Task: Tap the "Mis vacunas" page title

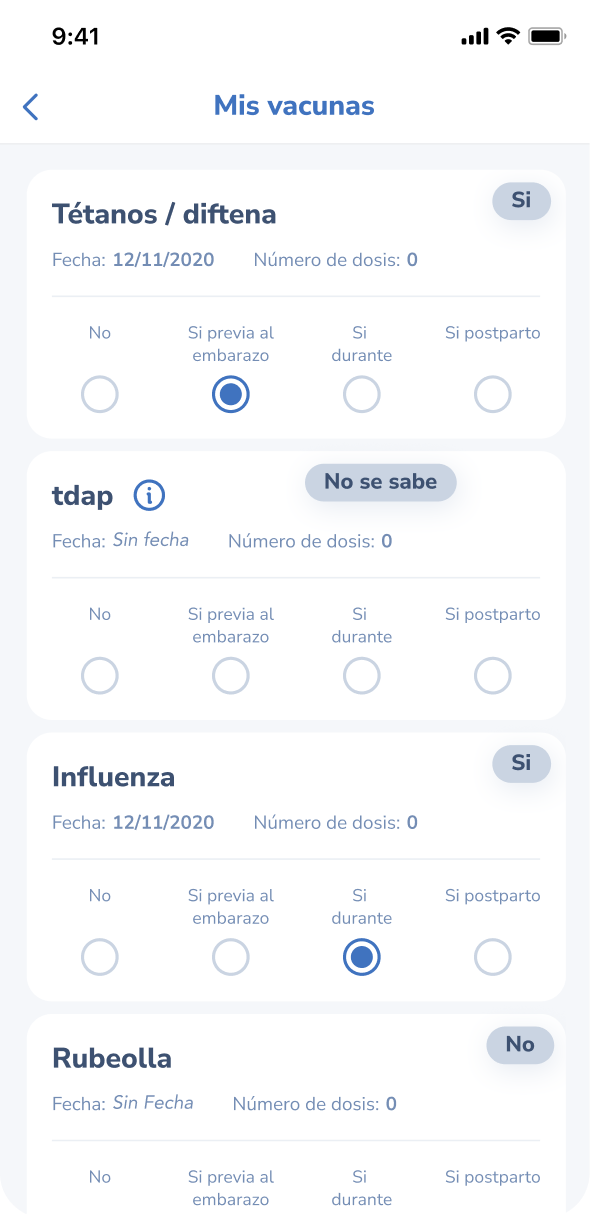Action: click(x=294, y=105)
